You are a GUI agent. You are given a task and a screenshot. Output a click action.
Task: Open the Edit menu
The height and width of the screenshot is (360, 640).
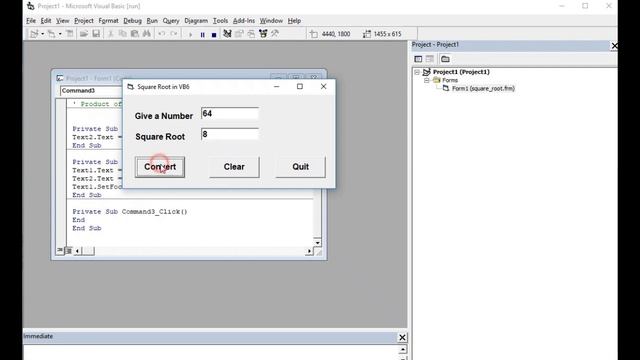[46, 20]
